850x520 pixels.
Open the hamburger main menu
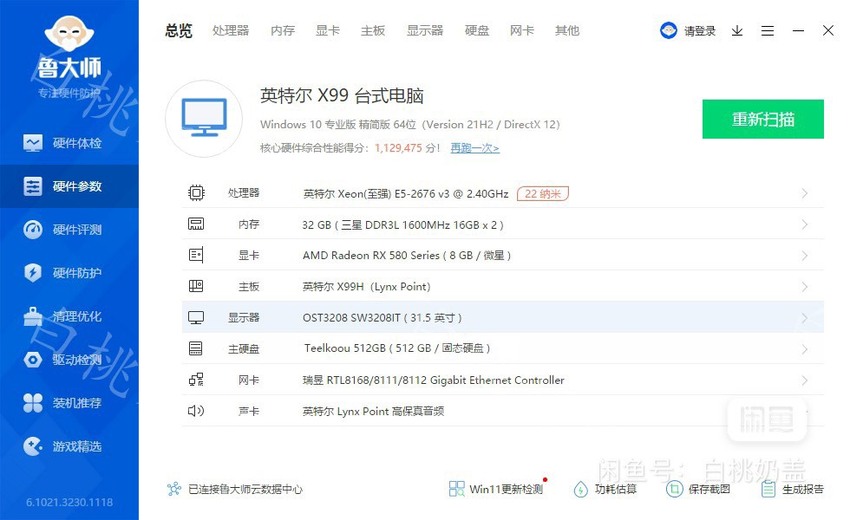click(x=767, y=31)
